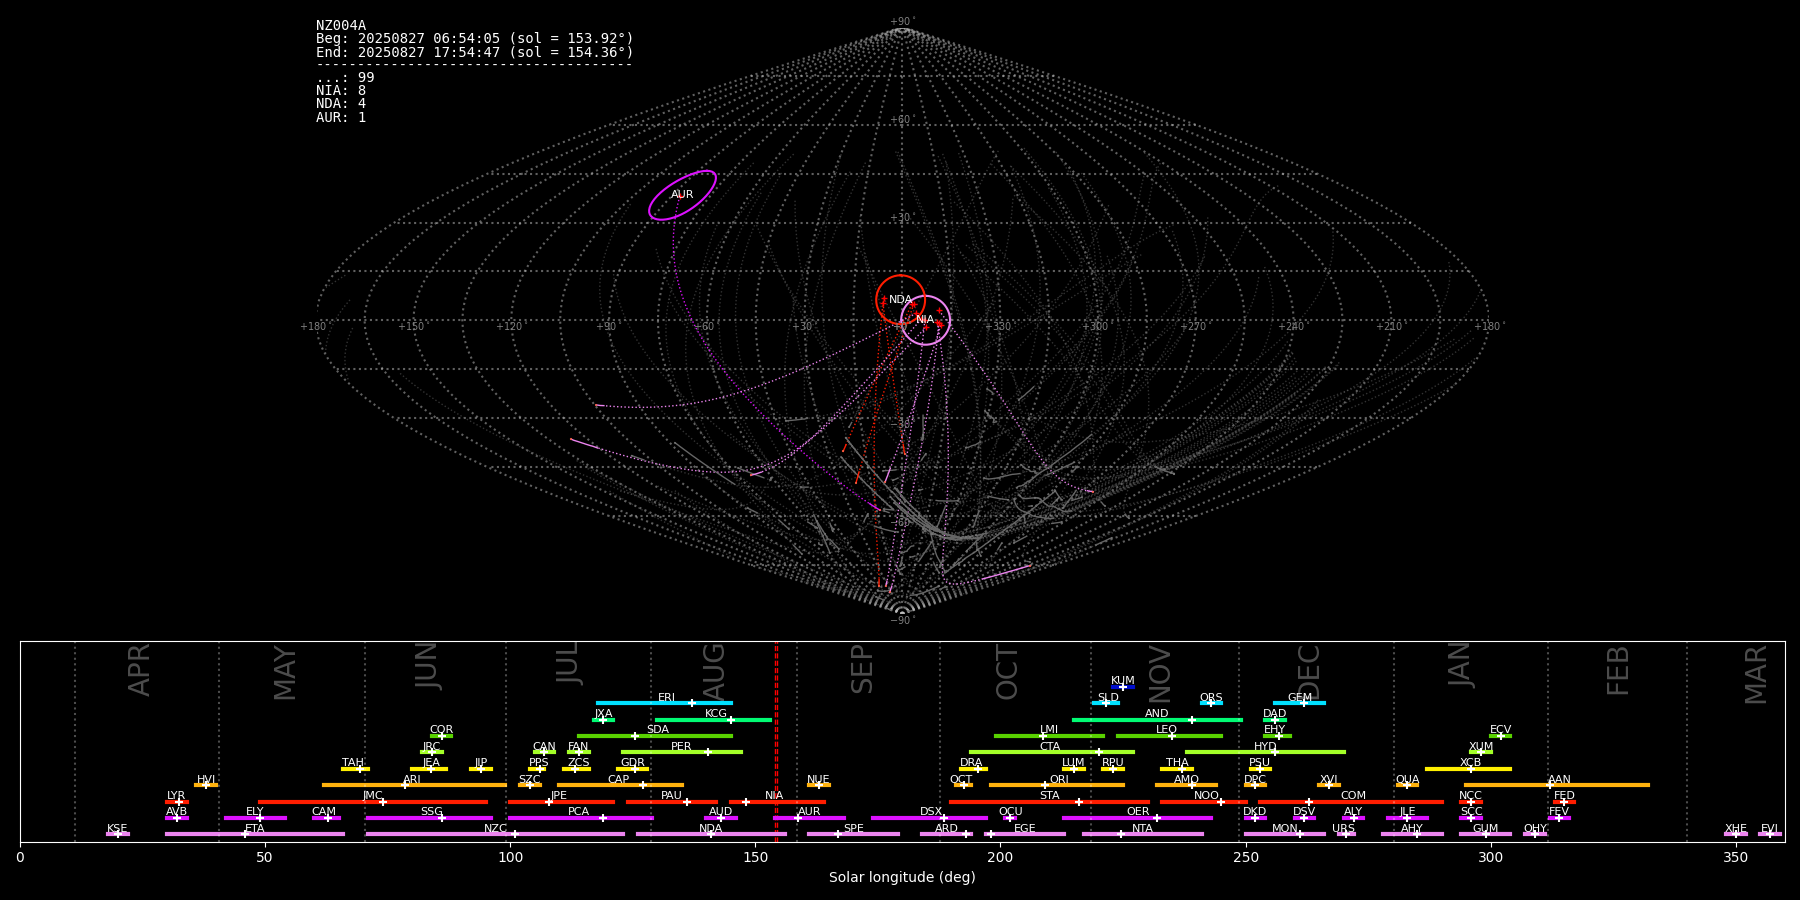
Task: Click the DEC month label
Action: (1309, 672)
